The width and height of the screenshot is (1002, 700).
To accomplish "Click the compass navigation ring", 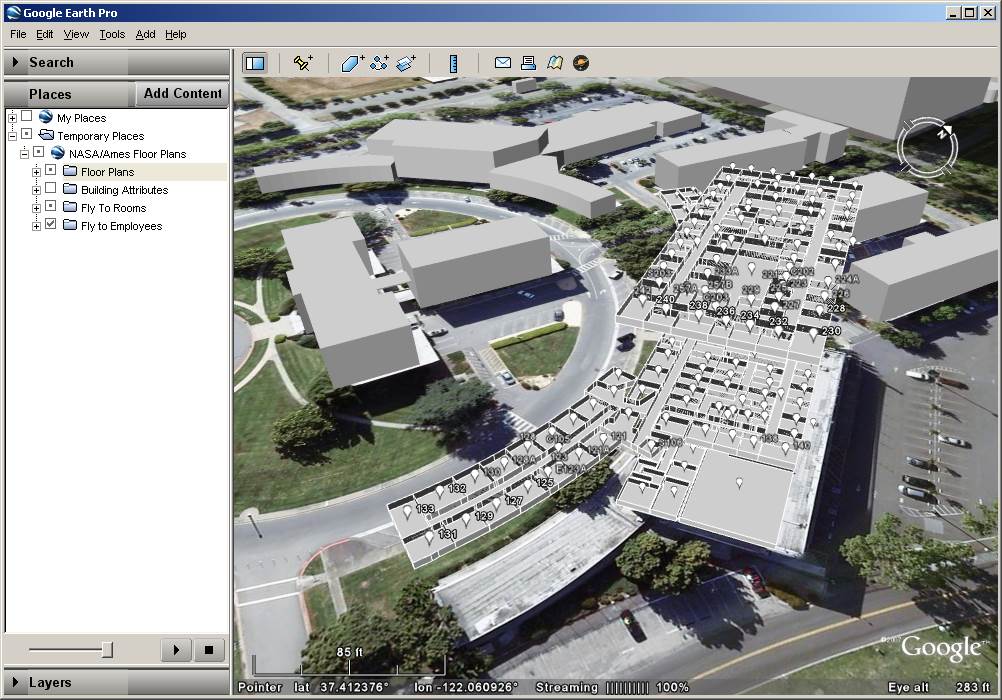I will pyautogui.click(x=927, y=148).
